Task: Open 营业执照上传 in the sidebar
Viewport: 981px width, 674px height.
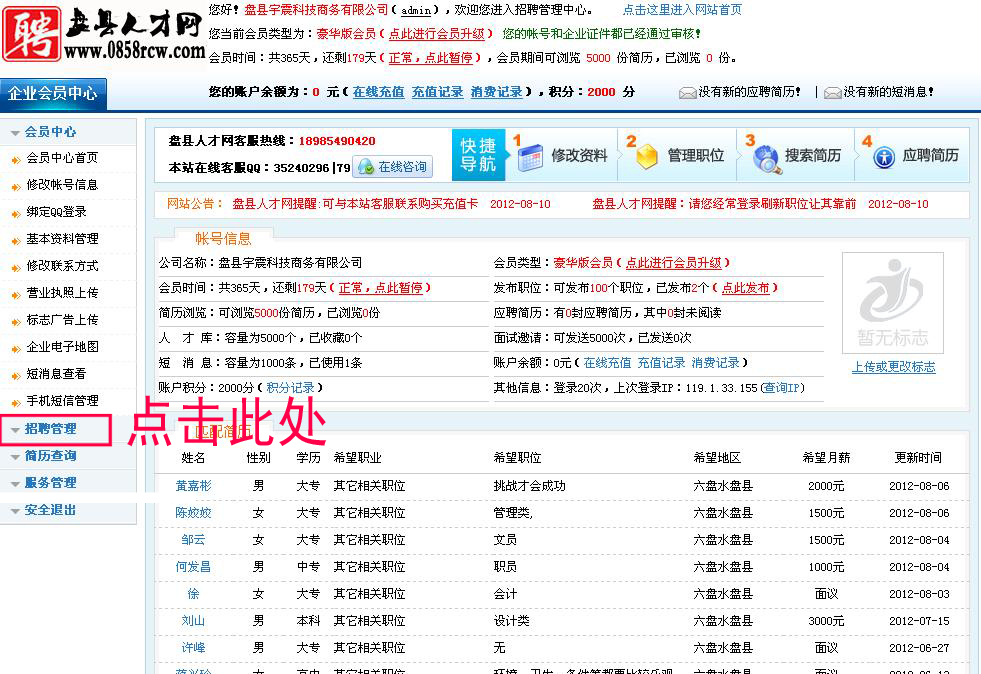Action: (x=62, y=293)
